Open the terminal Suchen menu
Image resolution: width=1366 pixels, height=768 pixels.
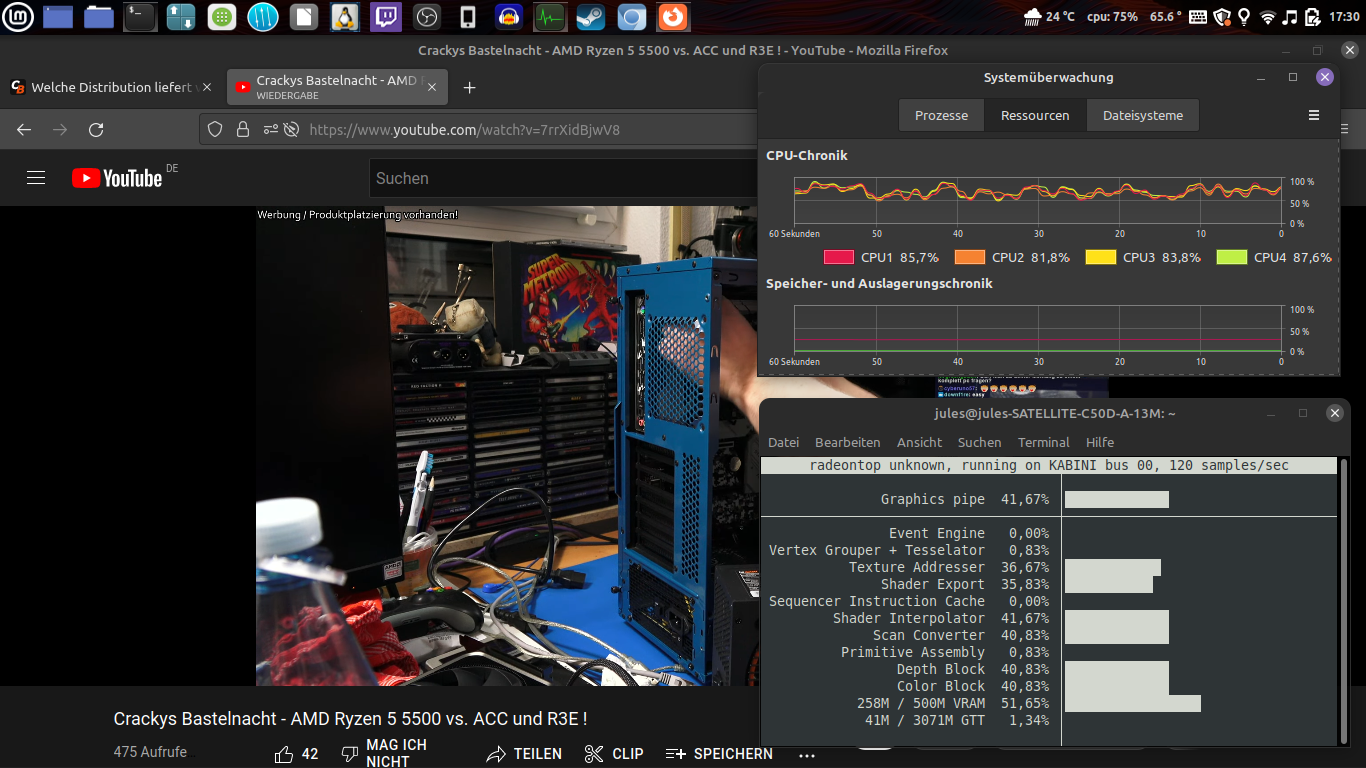(979, 442)
